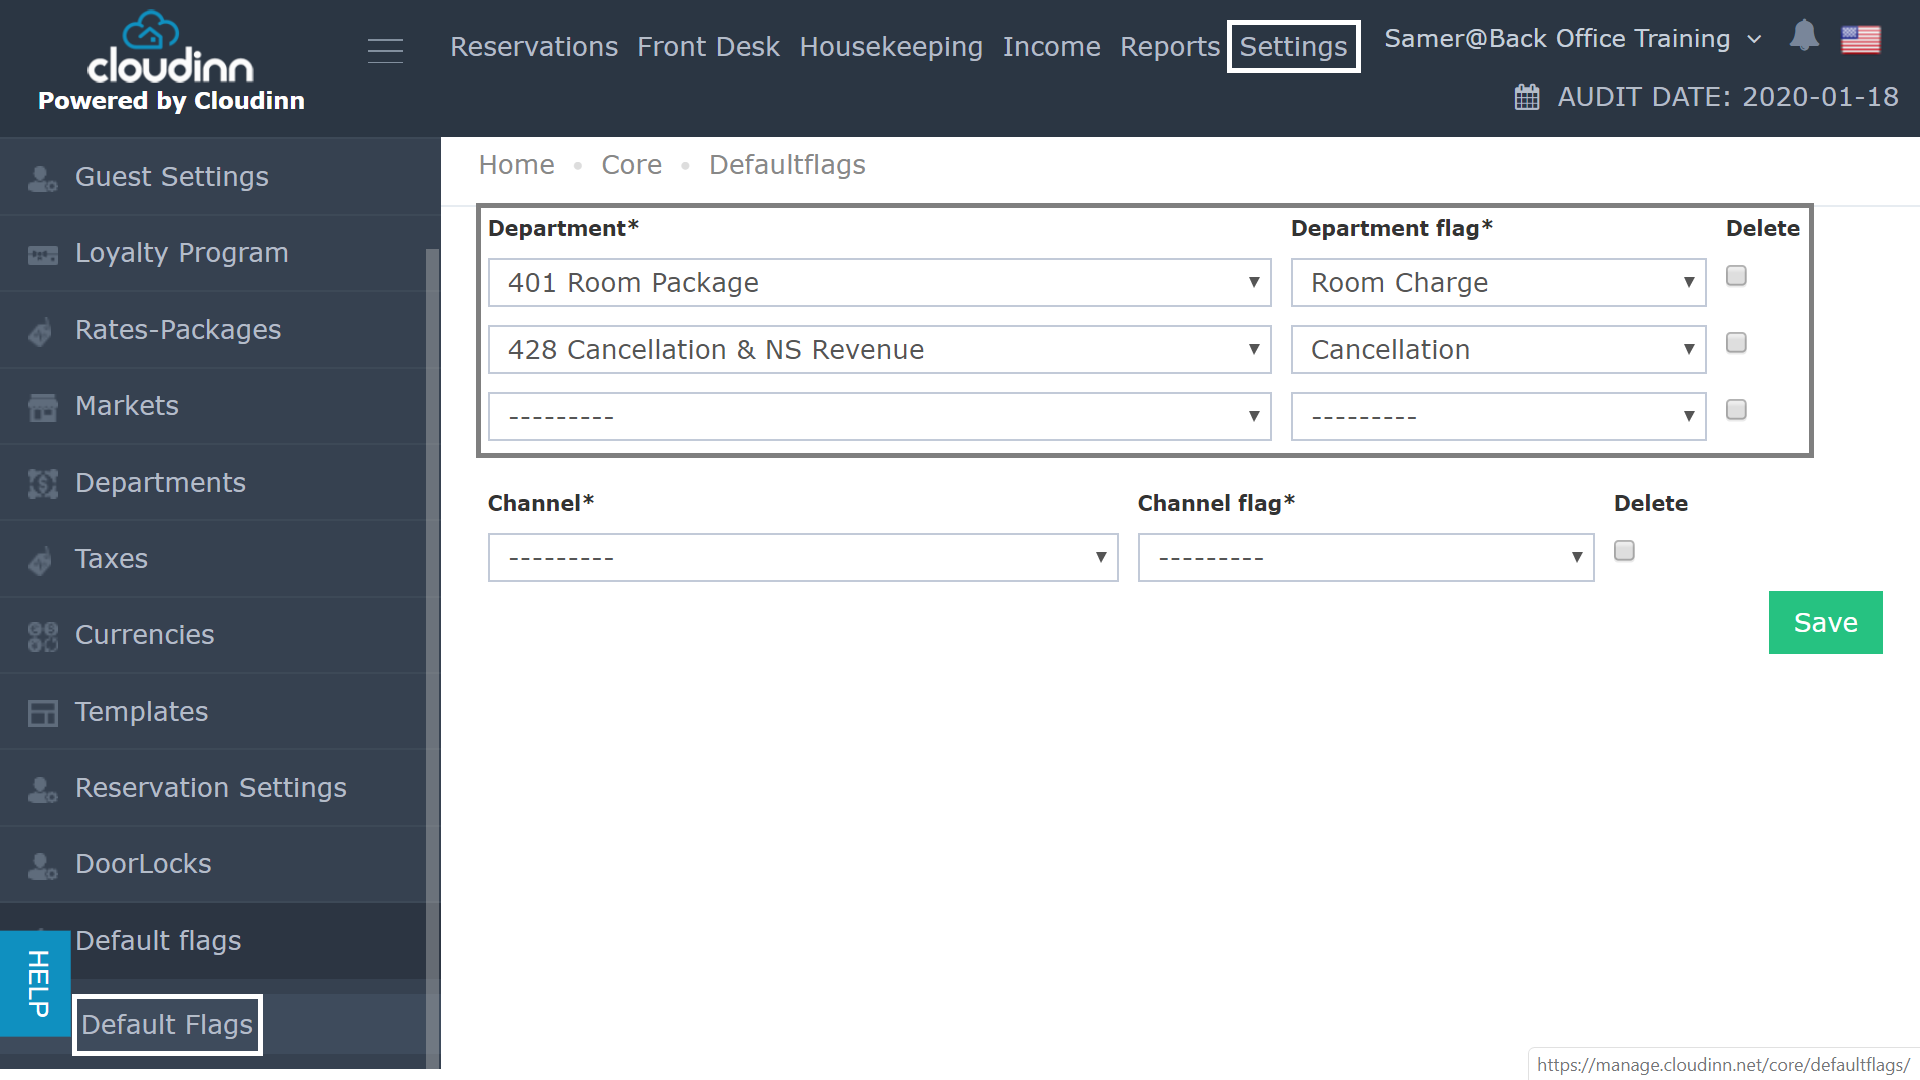Go to Home breadcrumb link
Image resolution: width=1920 pixels, height=1080 pixels.
(516, 165)
